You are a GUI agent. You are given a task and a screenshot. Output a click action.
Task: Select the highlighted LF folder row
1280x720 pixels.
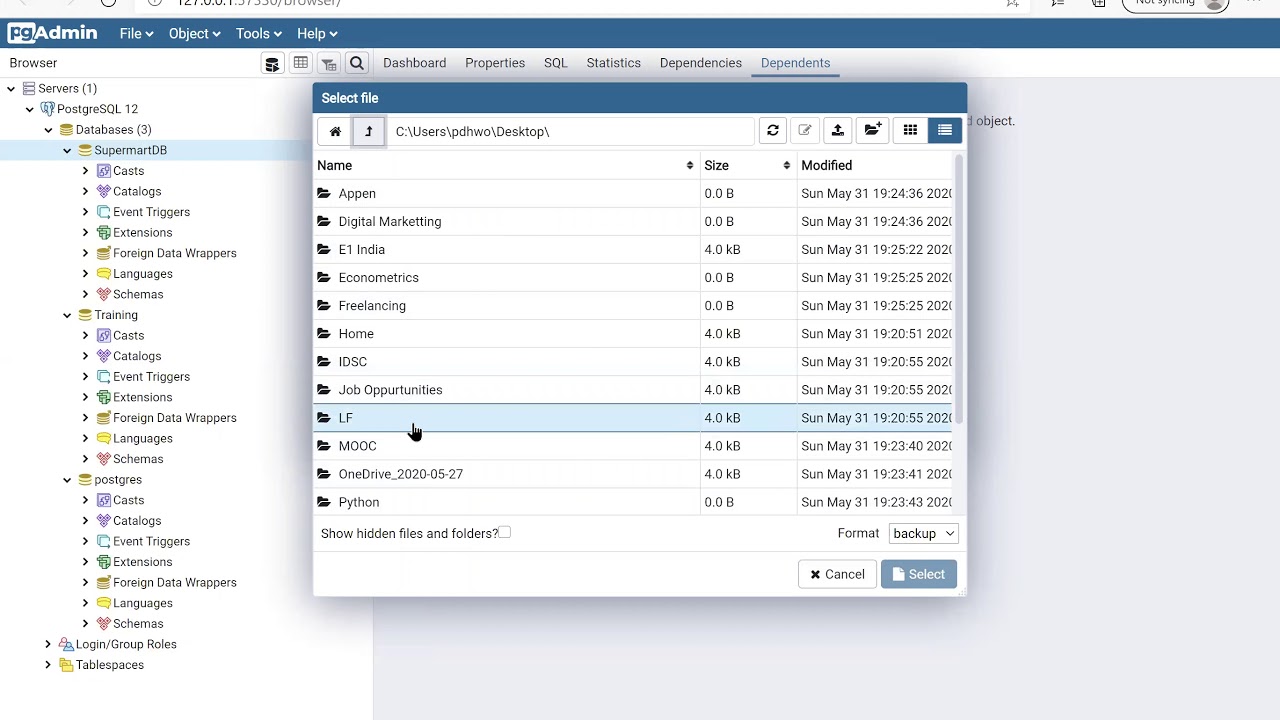[633, 417]
